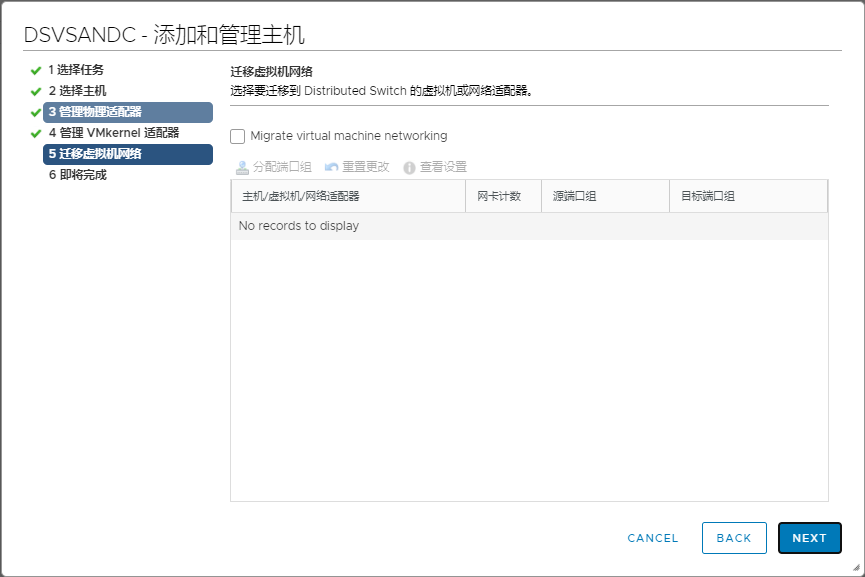This screenshot has height=577, width=865.
Task: Click green checkmark beside step 4 VMkernel
Action: click(x=36, y=133)
